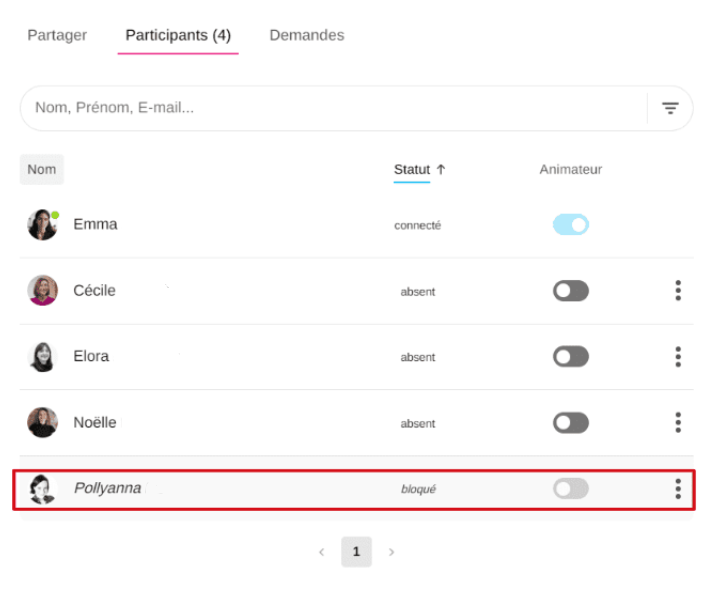The height and width of the screenshot is (589, 714).
Task: Switch to the Demandes tab
Action: click(306, 35)
